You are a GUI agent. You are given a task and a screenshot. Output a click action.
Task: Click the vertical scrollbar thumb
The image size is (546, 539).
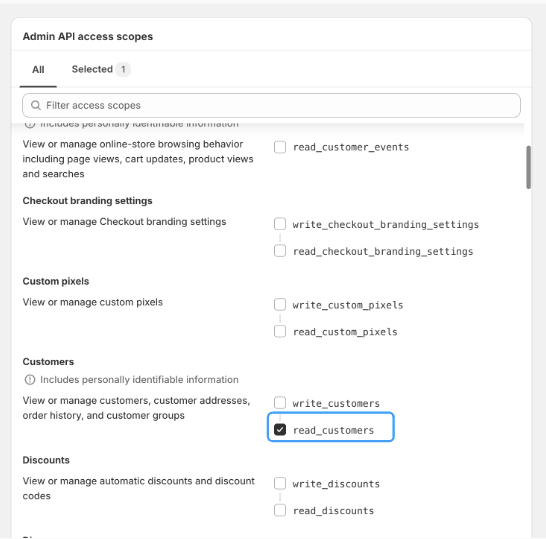pos(528,167)
